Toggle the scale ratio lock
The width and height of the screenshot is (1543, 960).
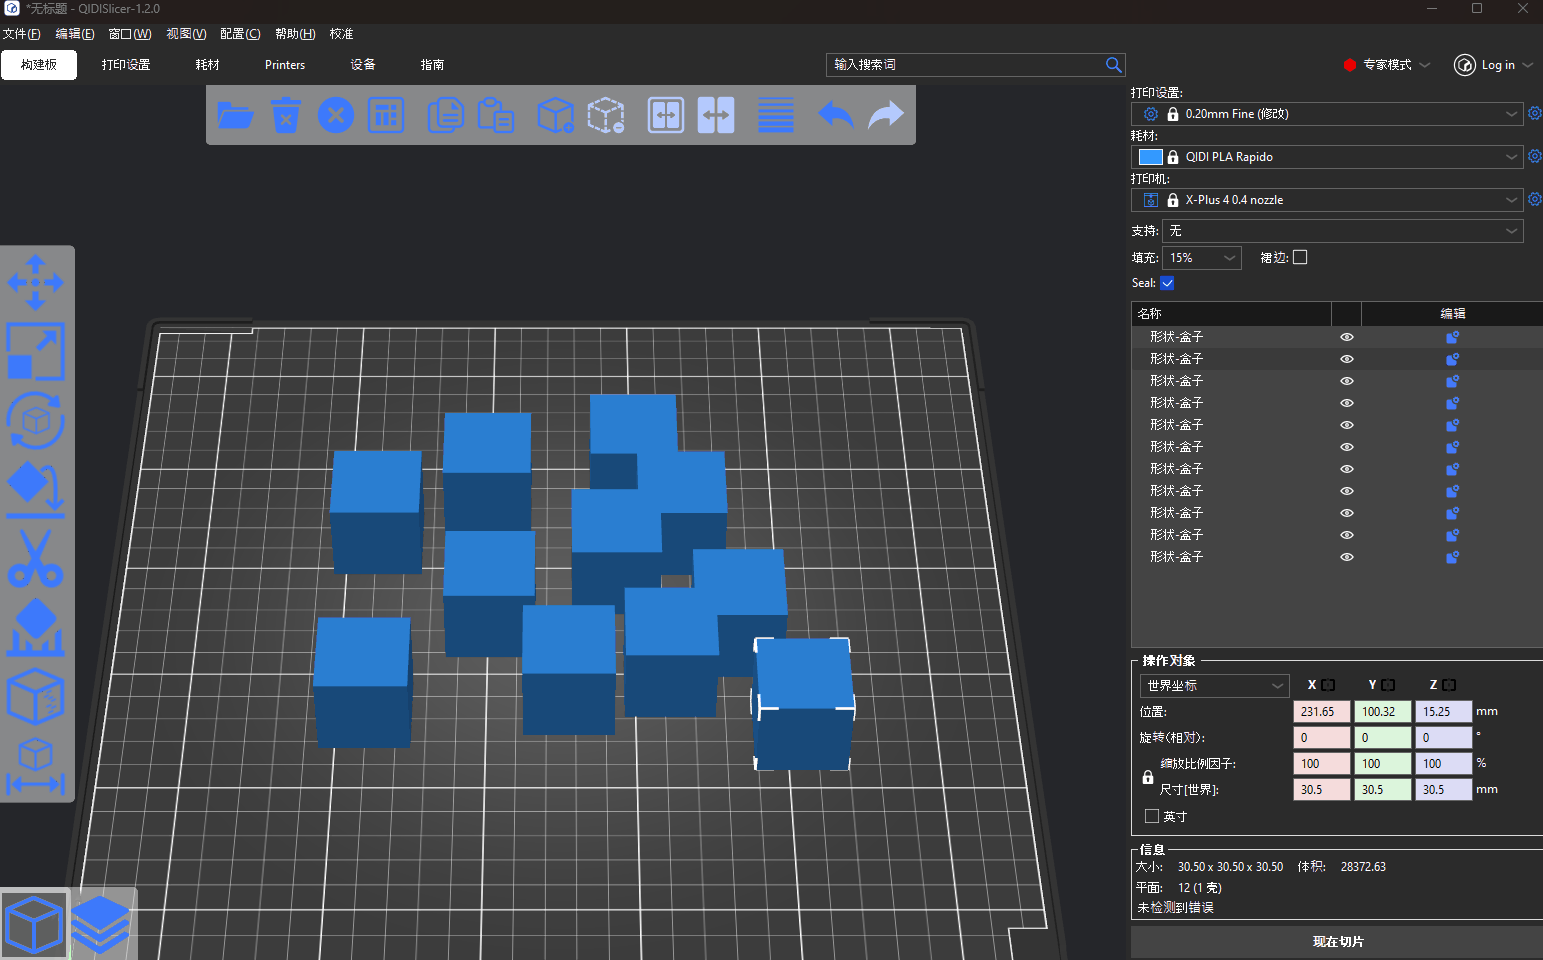pyautogui.click(x=1148, y=777)
